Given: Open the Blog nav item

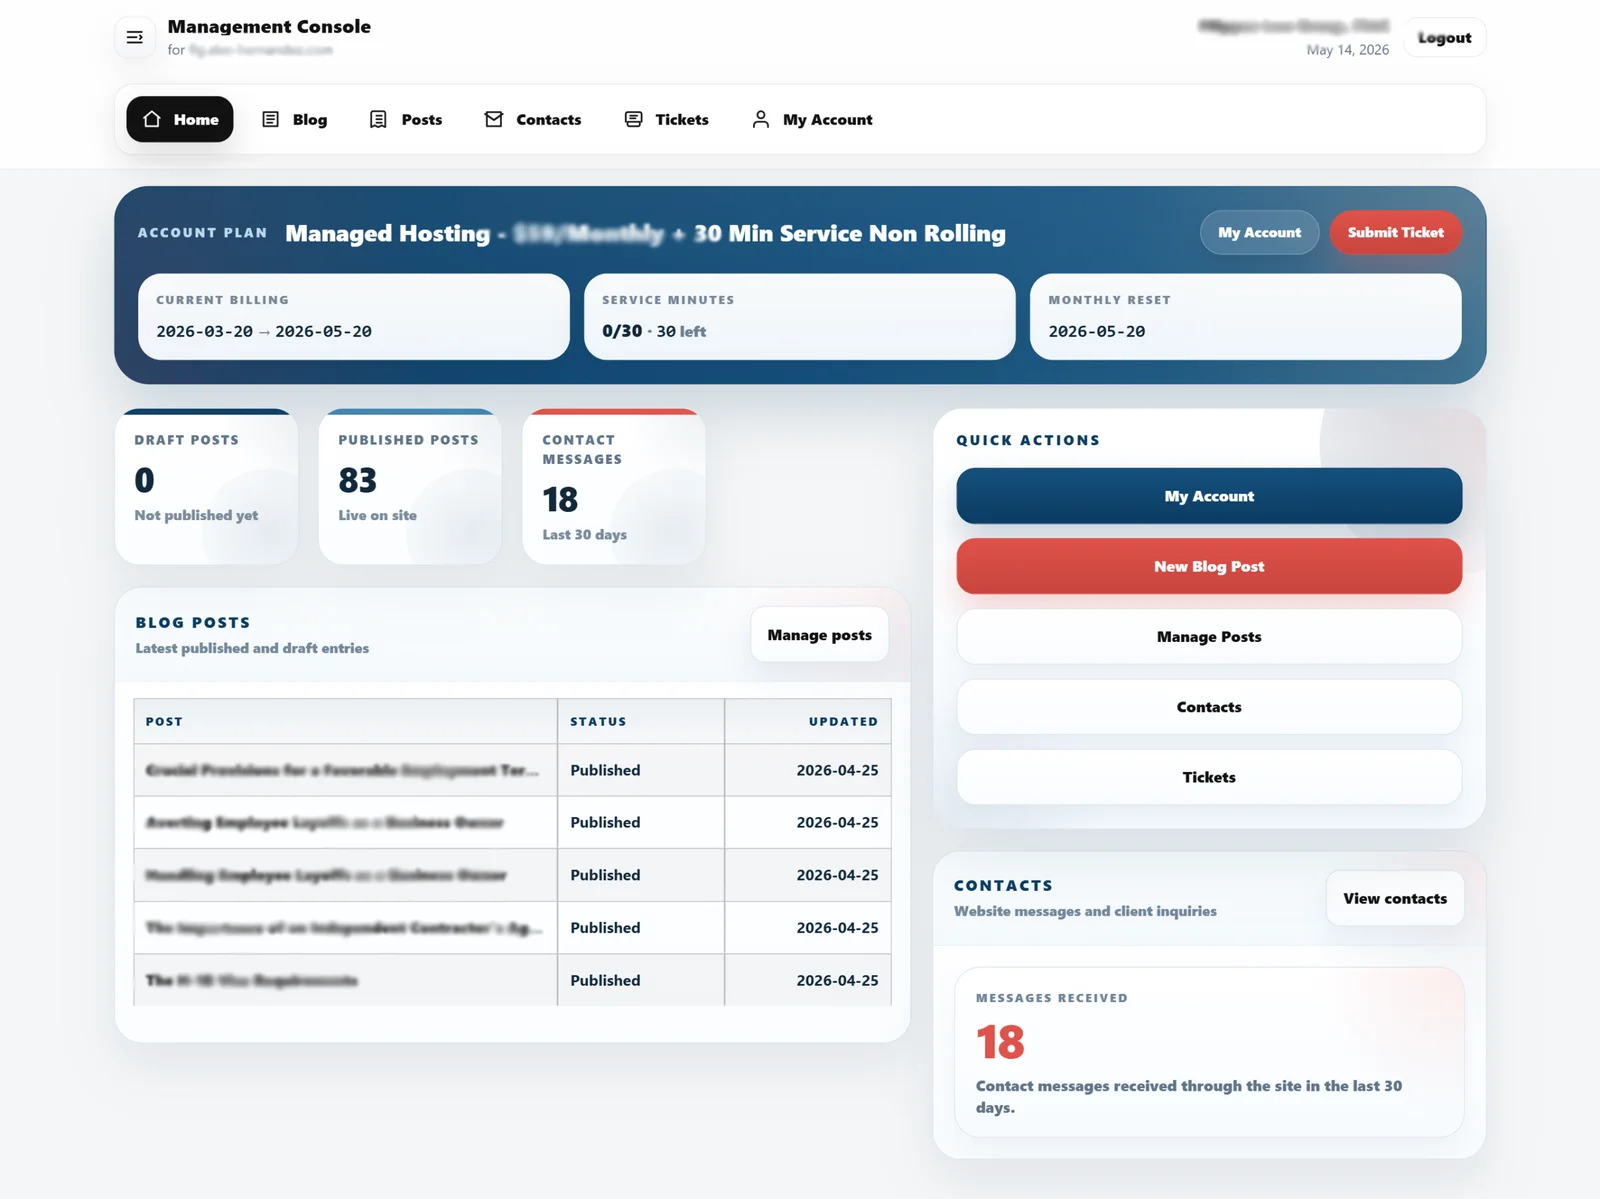Looking at the screenshot, I should 295,119.
